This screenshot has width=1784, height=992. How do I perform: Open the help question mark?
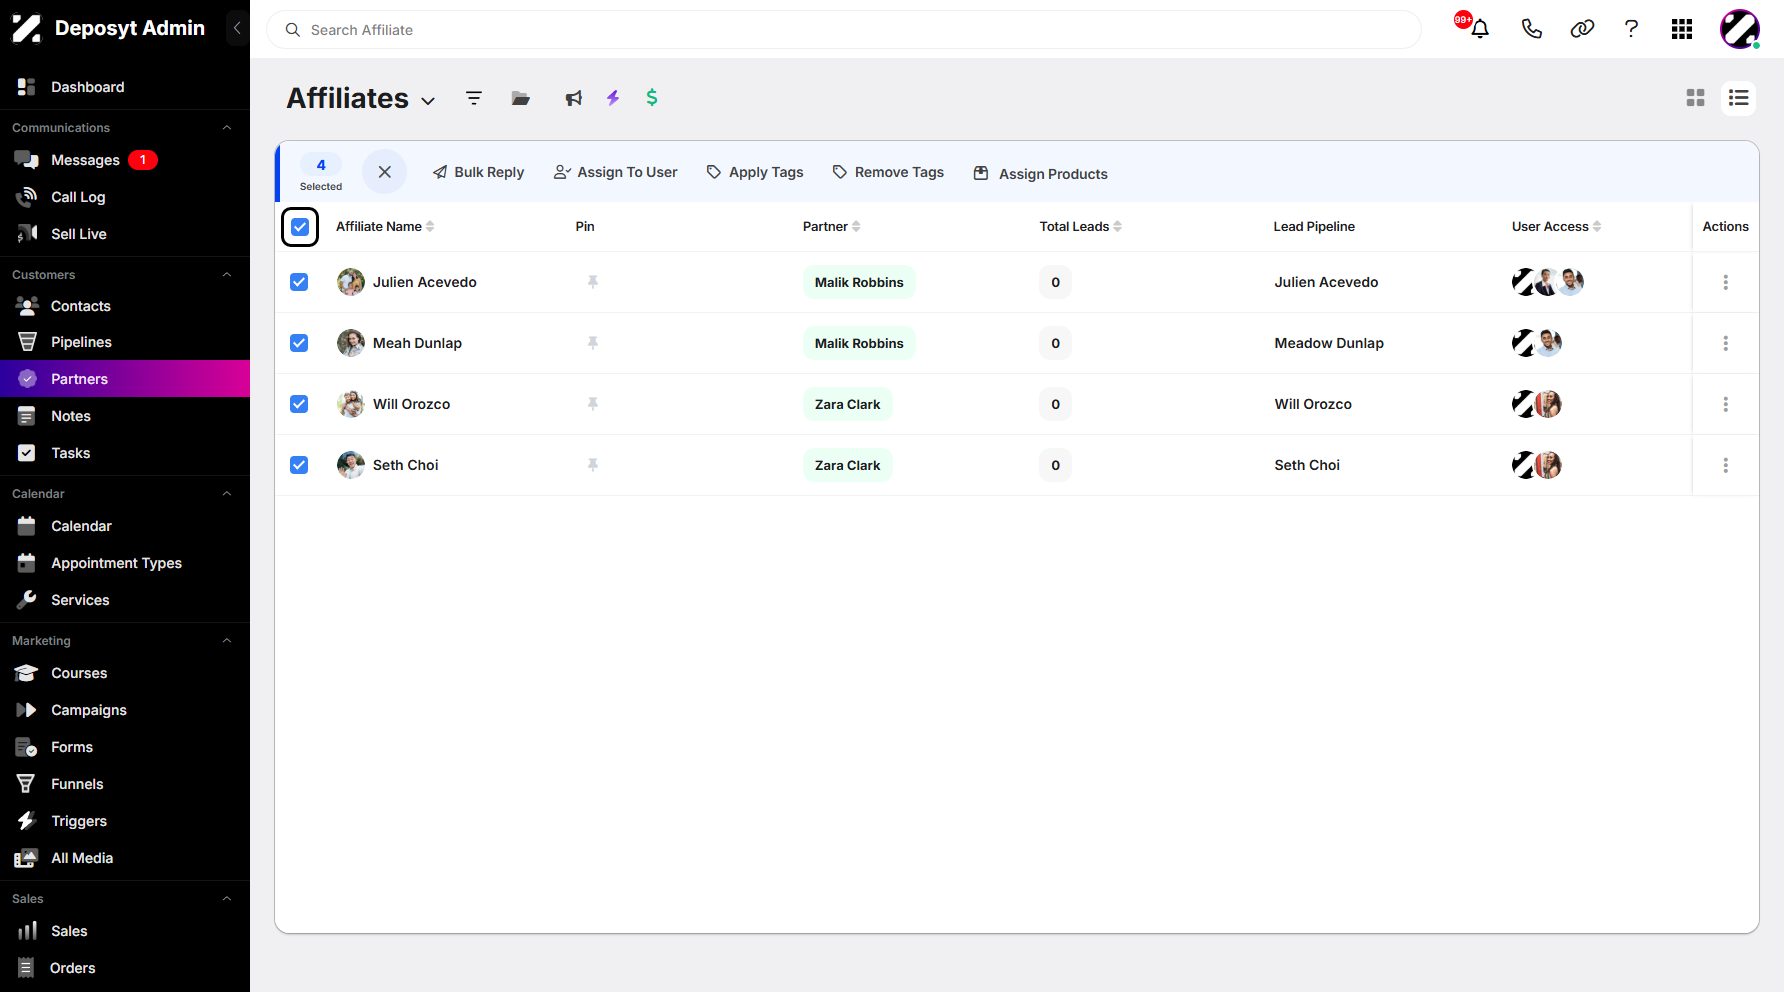pyautogui.click(x=1631, y=29)
